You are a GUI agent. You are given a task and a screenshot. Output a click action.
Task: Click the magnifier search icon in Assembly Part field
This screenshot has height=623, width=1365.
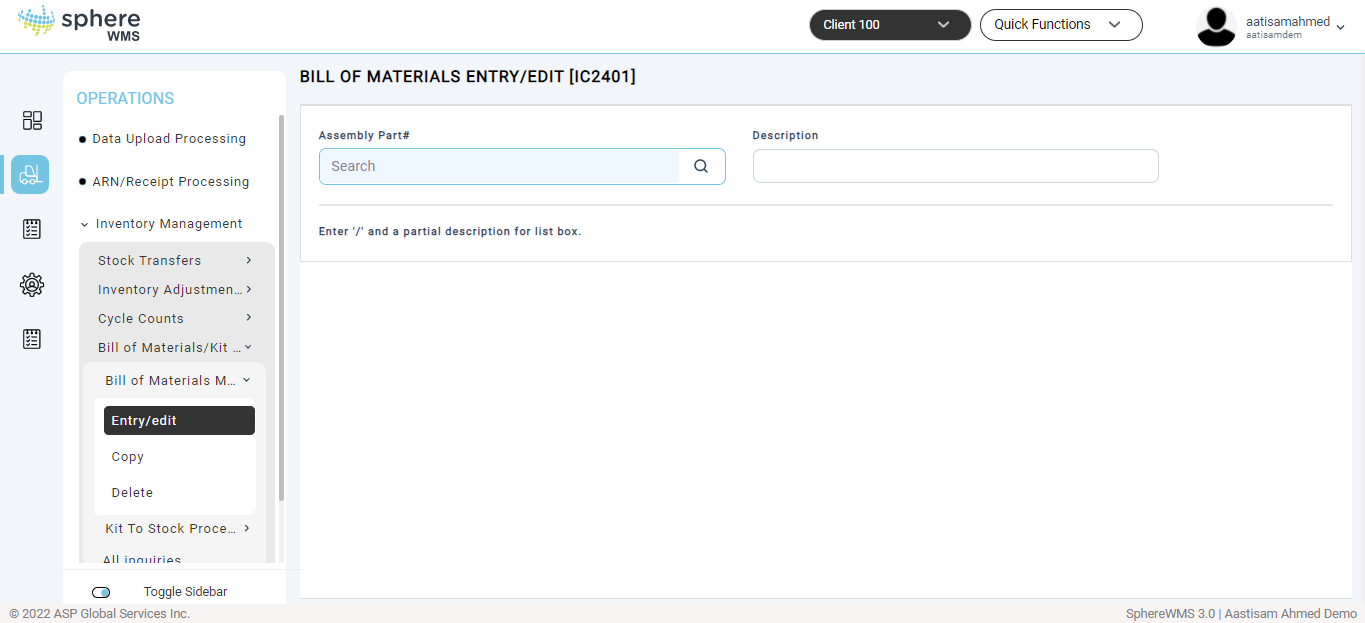[701, 166]
